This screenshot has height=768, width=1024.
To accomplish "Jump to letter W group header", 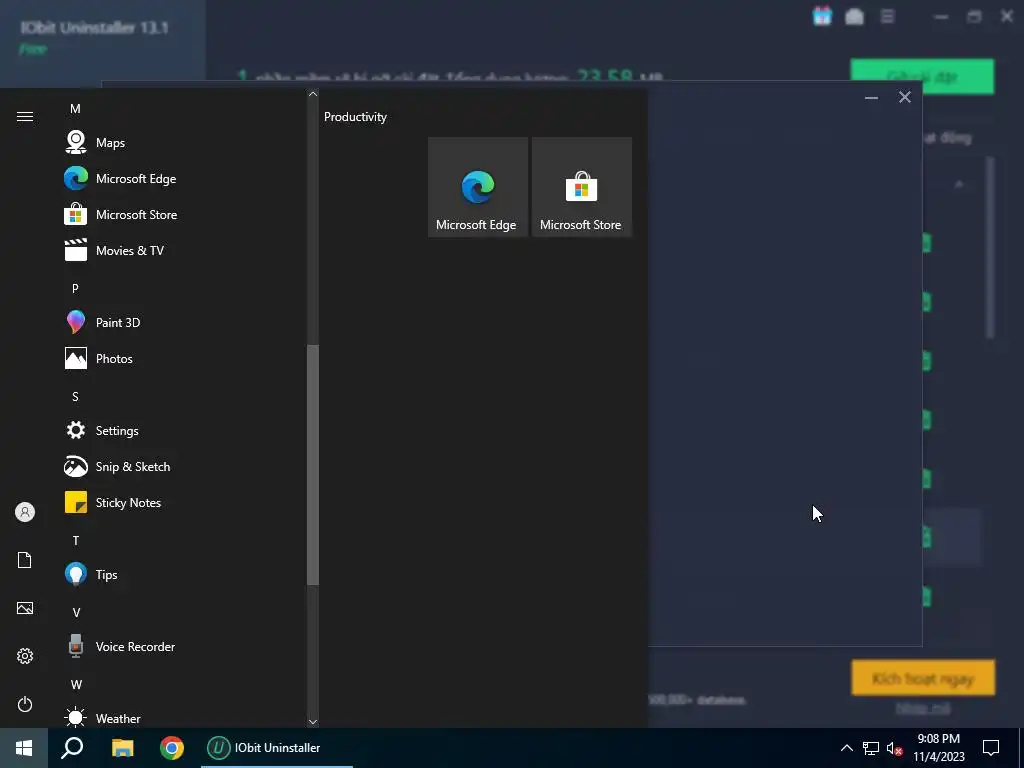I will pos(76,684).
